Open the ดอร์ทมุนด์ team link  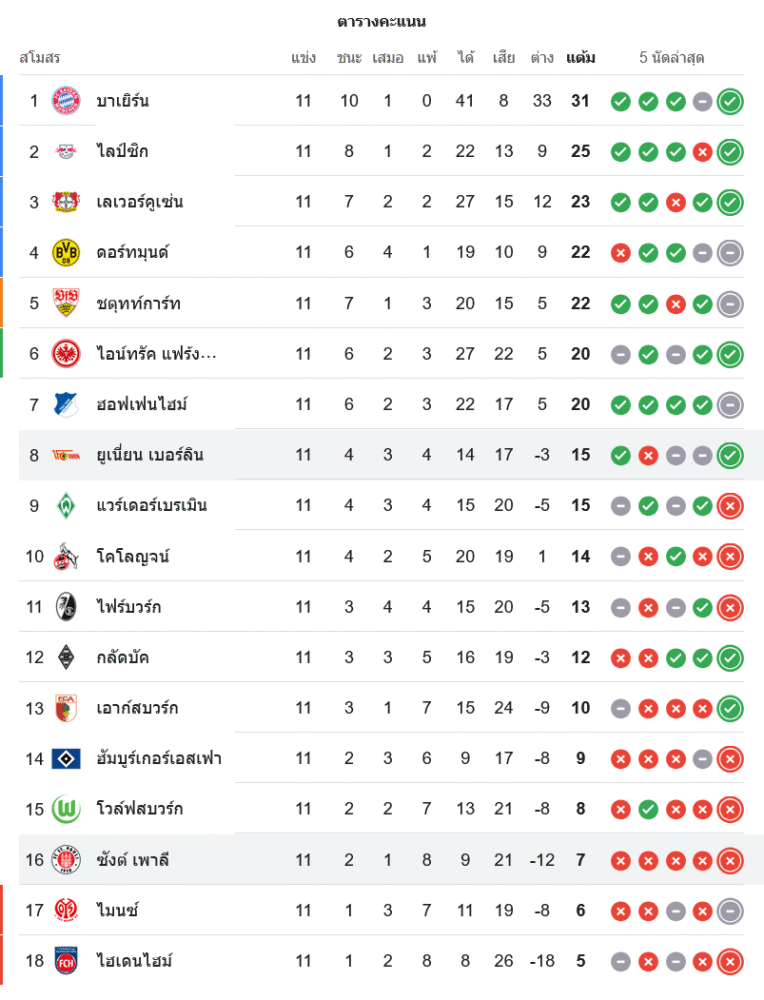point(132,252)
